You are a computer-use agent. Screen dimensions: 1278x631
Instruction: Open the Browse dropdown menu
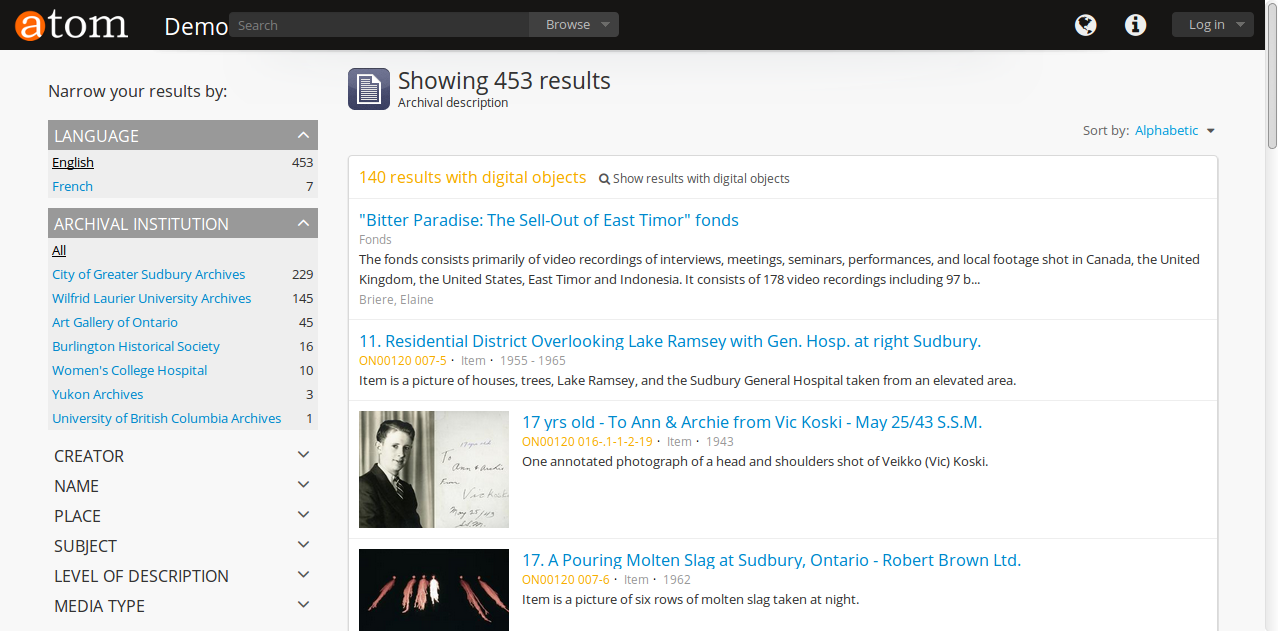(574, 25)
